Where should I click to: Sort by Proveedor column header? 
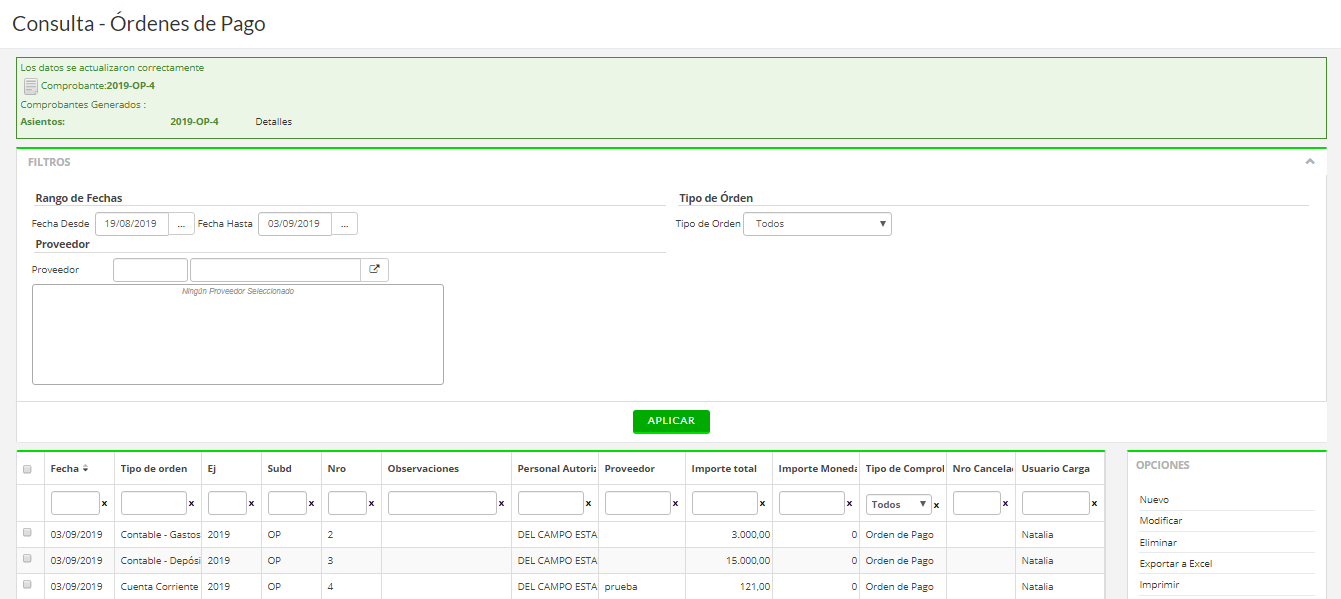point(630,469)
